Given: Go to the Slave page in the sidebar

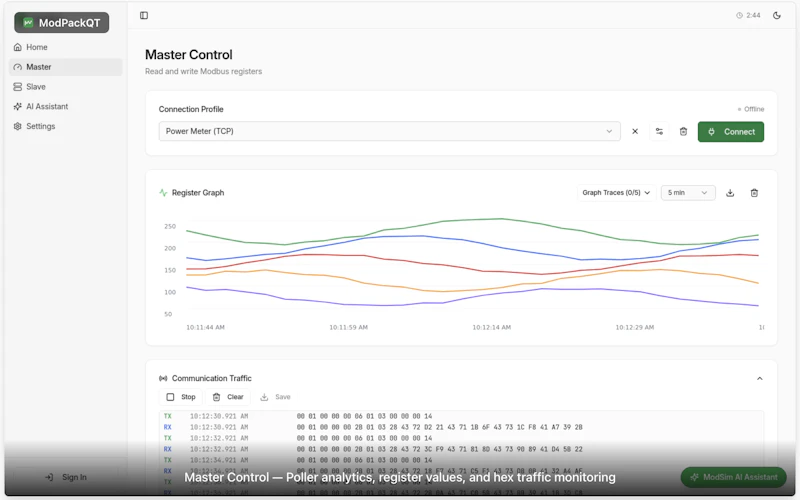Looking at the screenshot, I should (65, 87).
